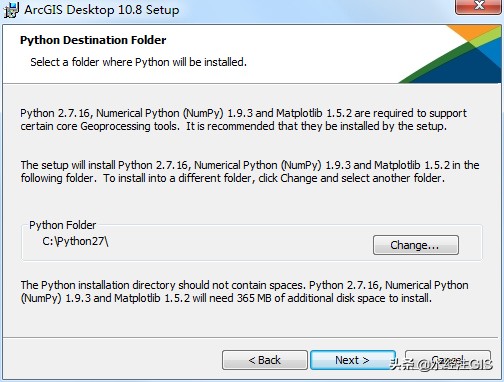Click the Python Folder group label
504x382 pixels.
coord(63,225)
